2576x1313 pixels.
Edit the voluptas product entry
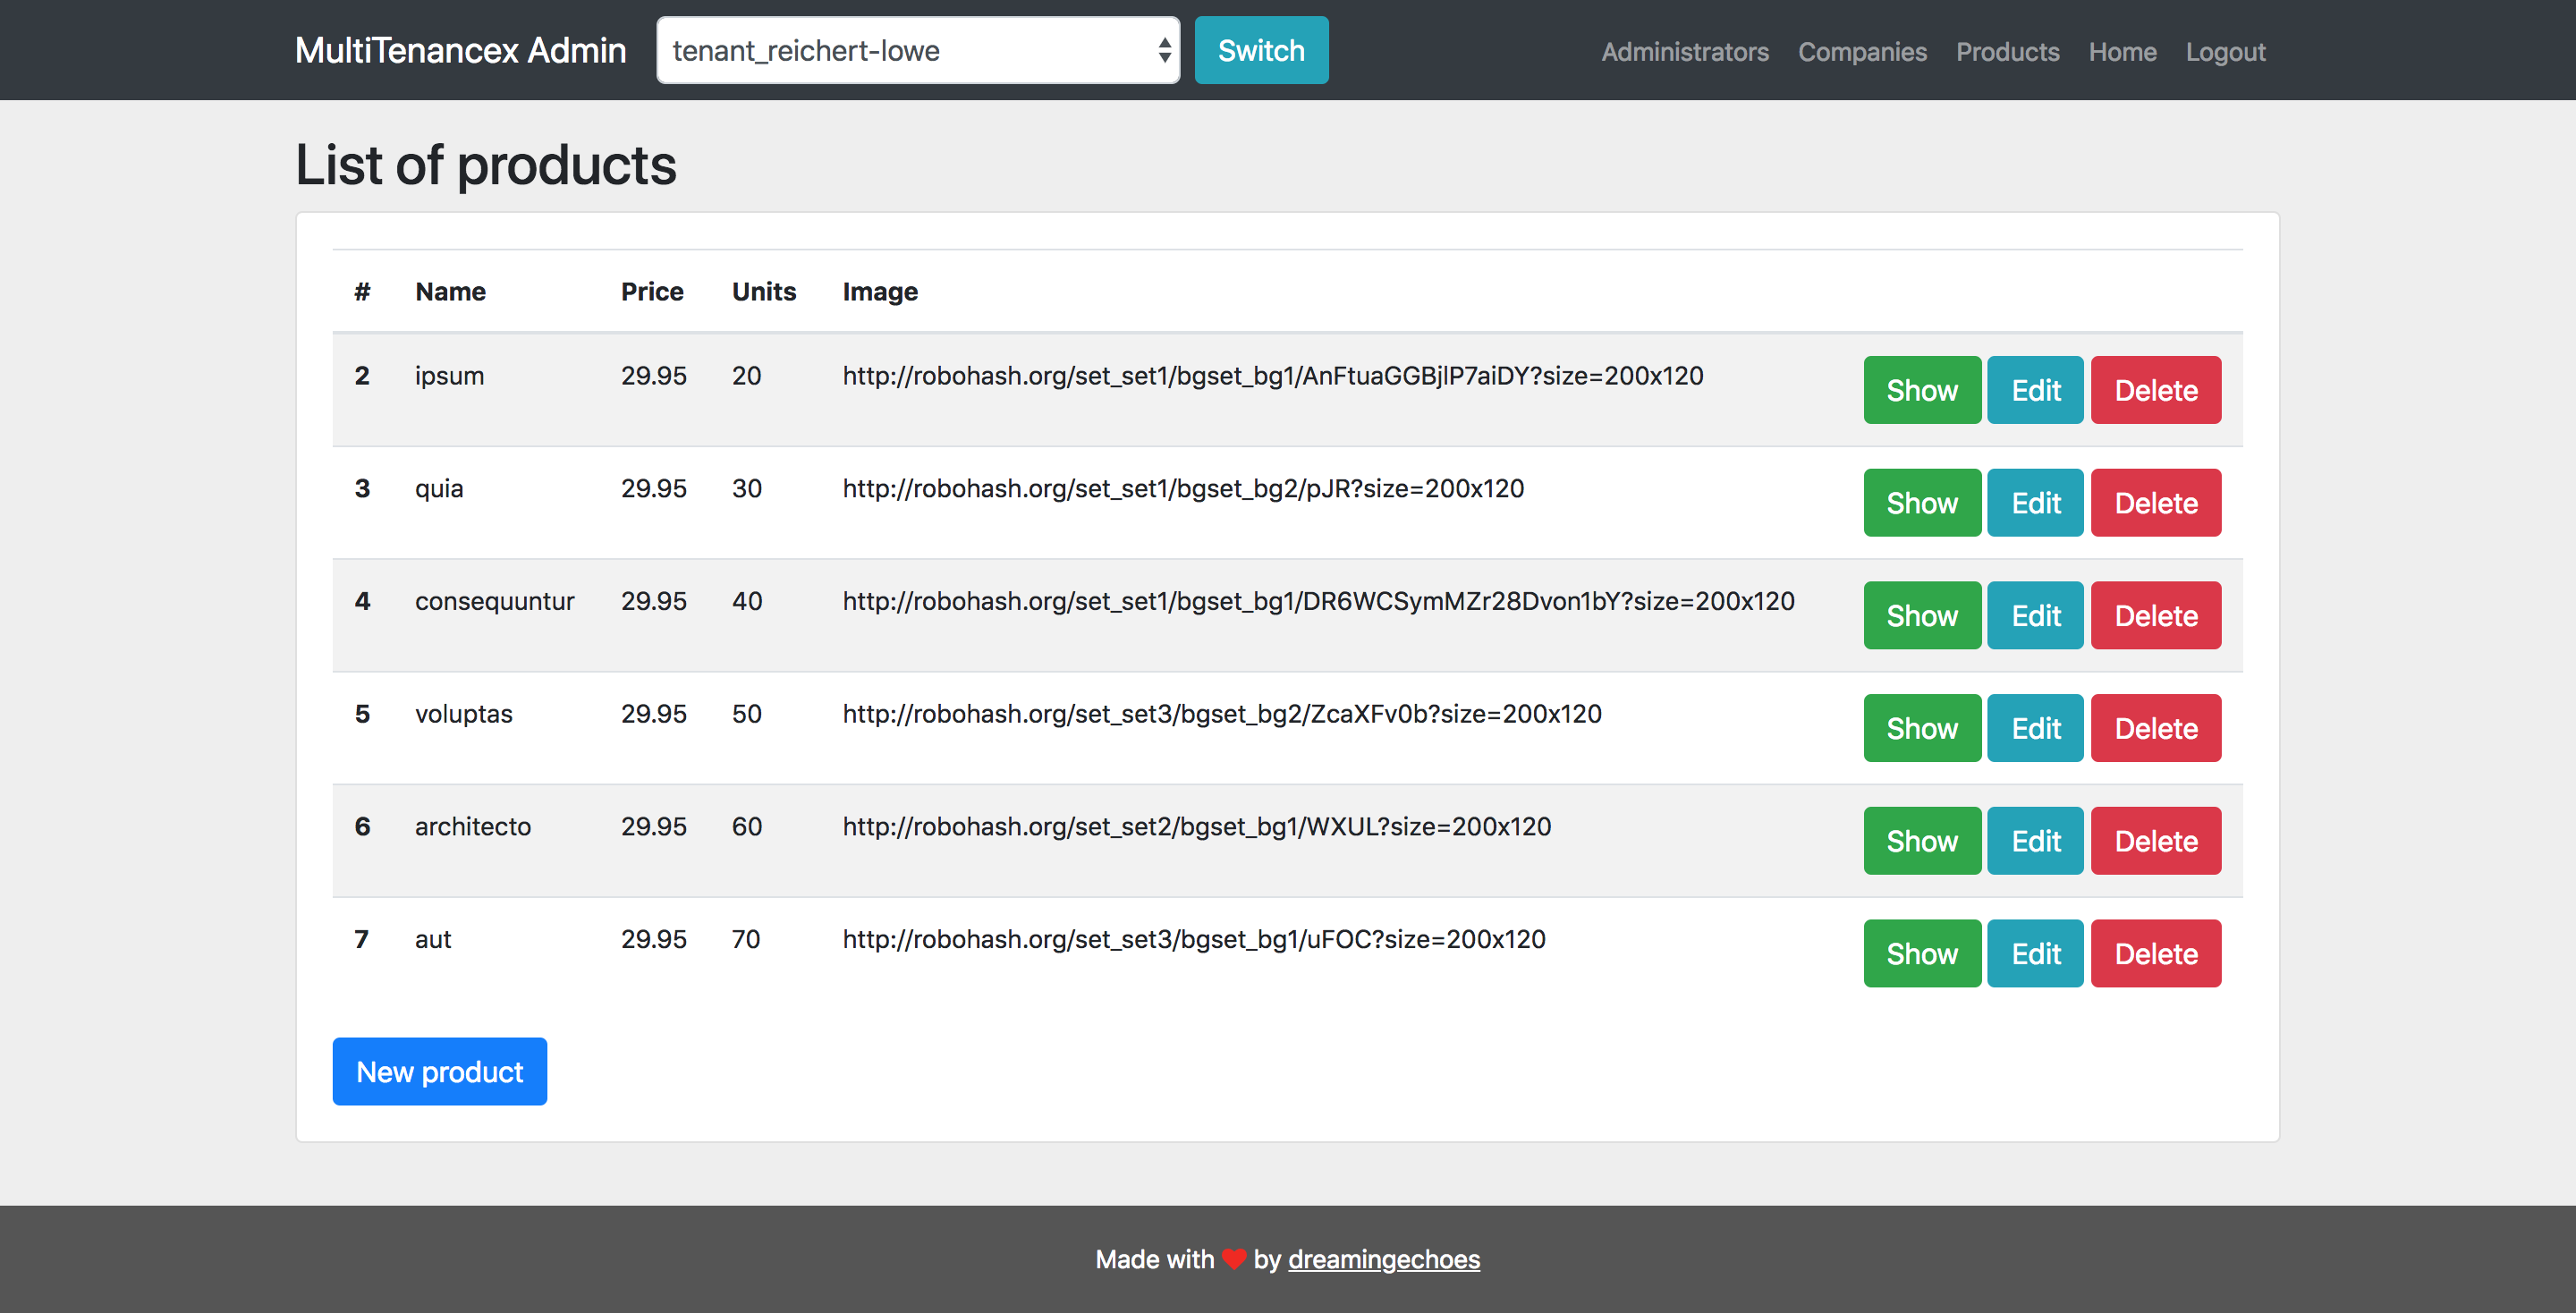tap(2034, 728)
